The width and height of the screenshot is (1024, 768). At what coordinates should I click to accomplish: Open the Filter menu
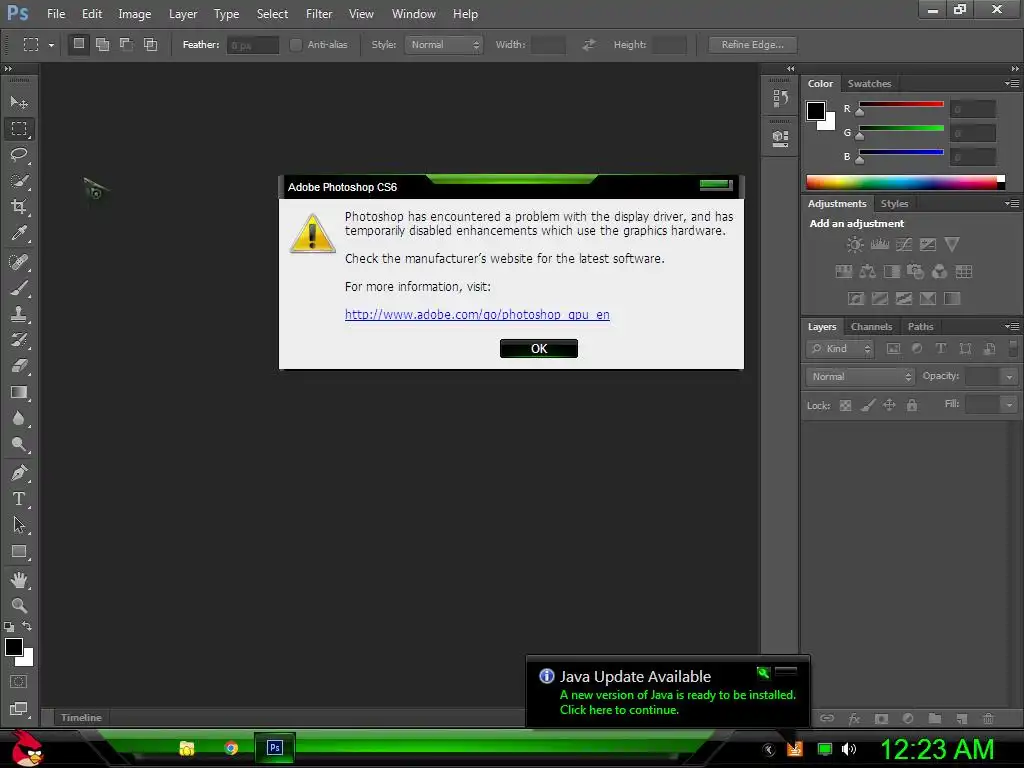(x=319, y=14)
